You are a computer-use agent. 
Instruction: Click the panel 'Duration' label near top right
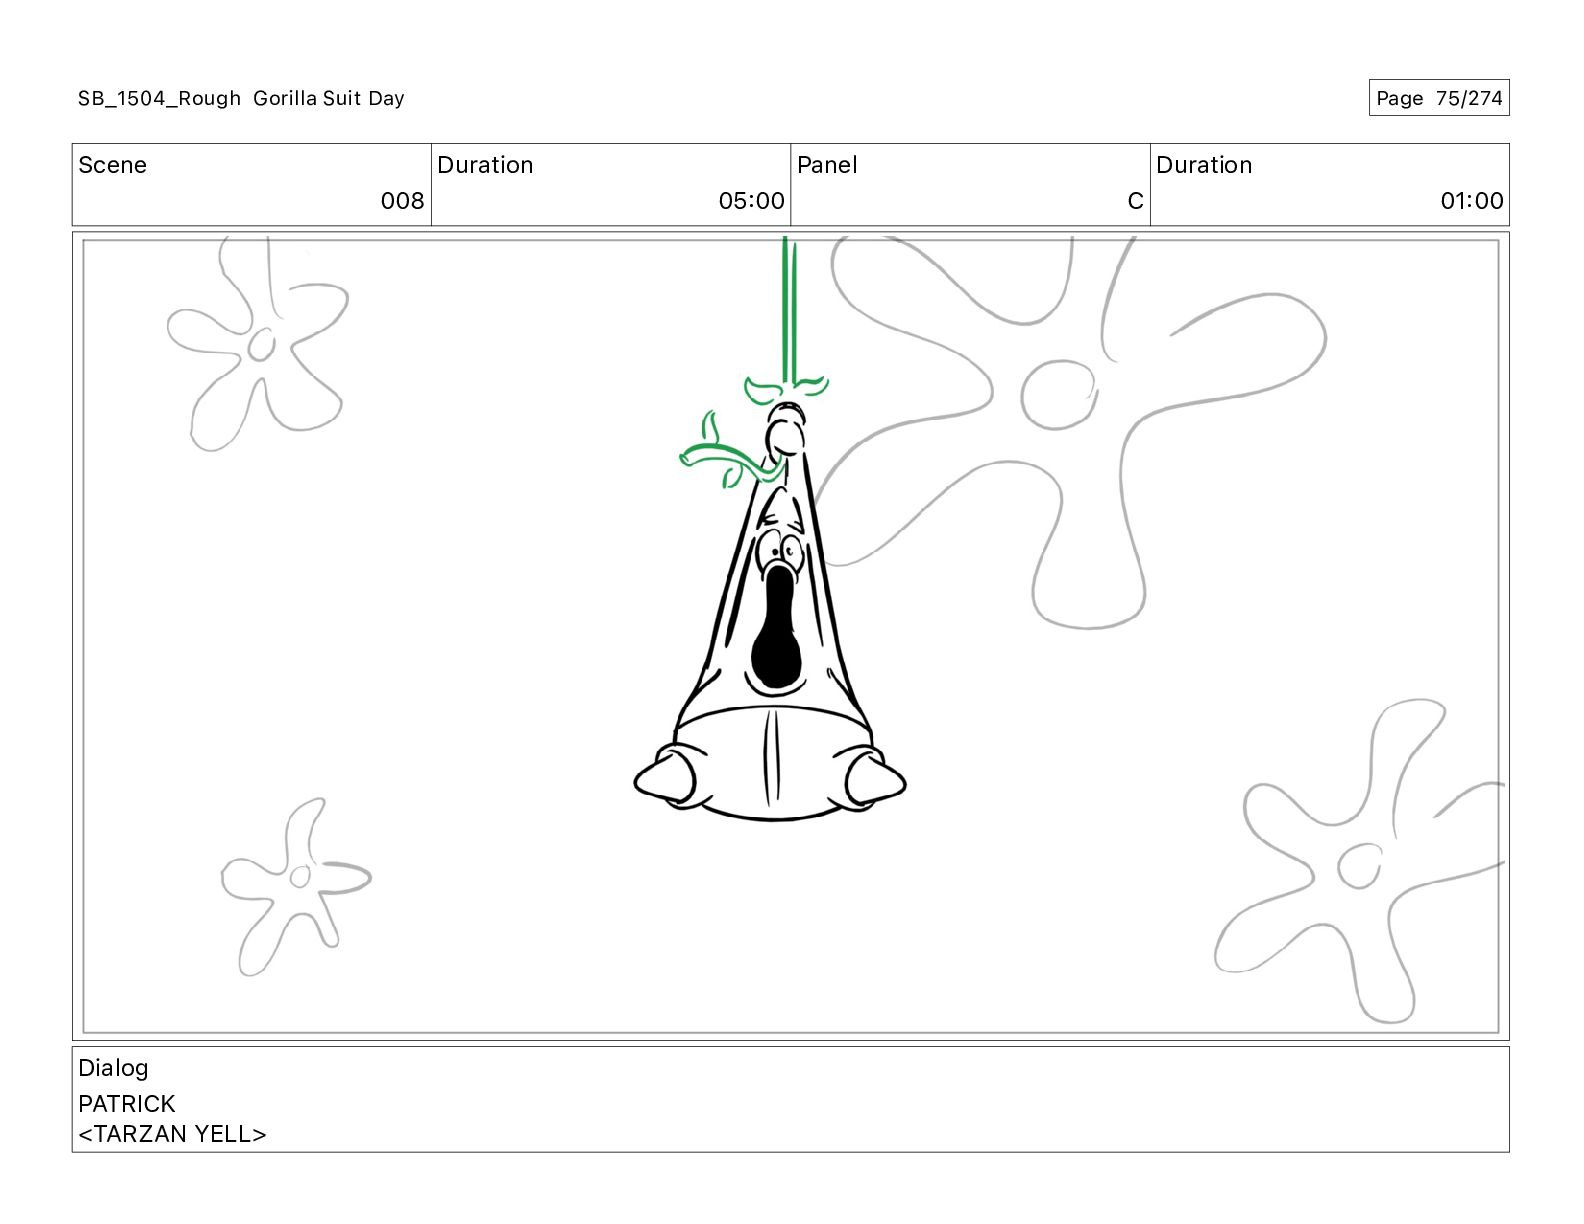(x=1204, y=165)
